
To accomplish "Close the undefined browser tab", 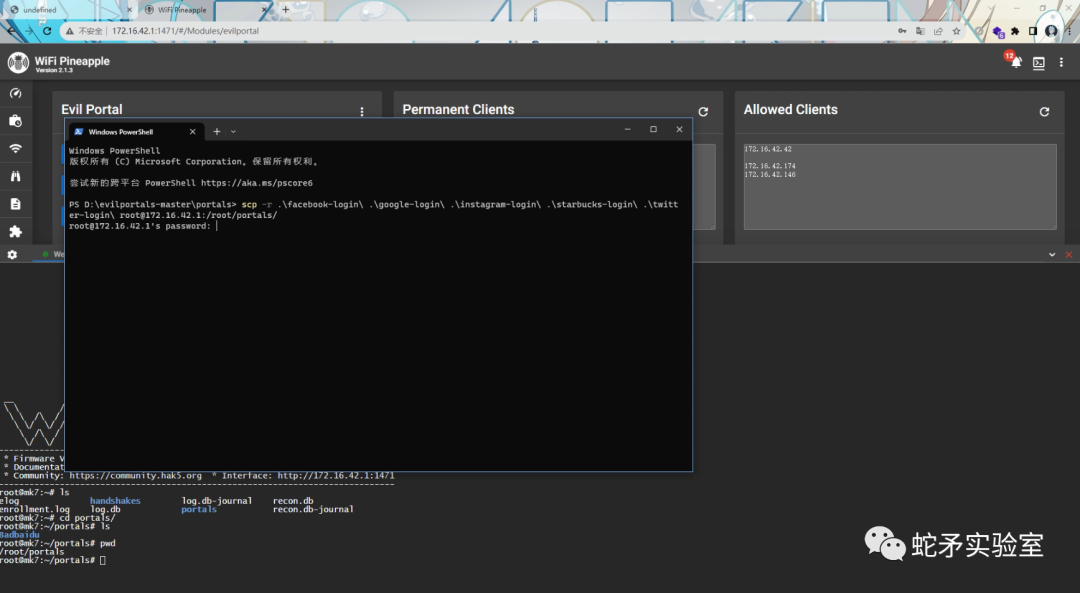I will pyautogui.click(x=129, y=10).
